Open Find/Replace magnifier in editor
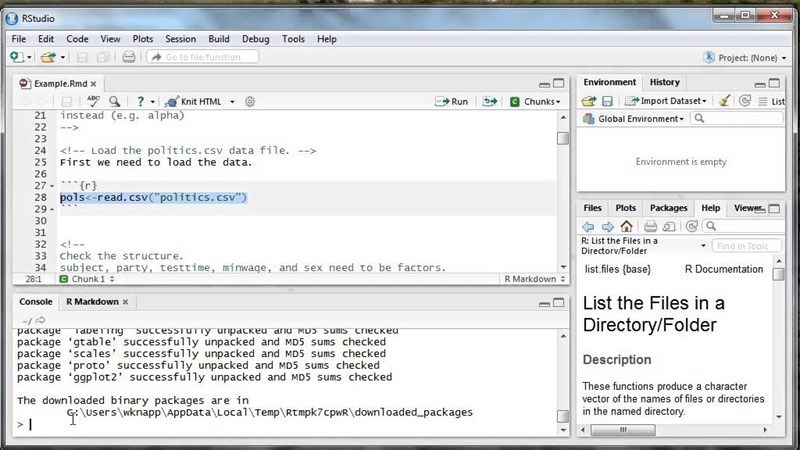800x450 pixels. tap(115, 102)
